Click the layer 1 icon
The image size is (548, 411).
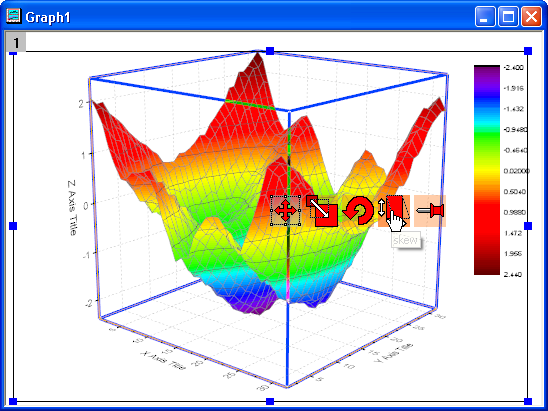[x=16, y=43]
